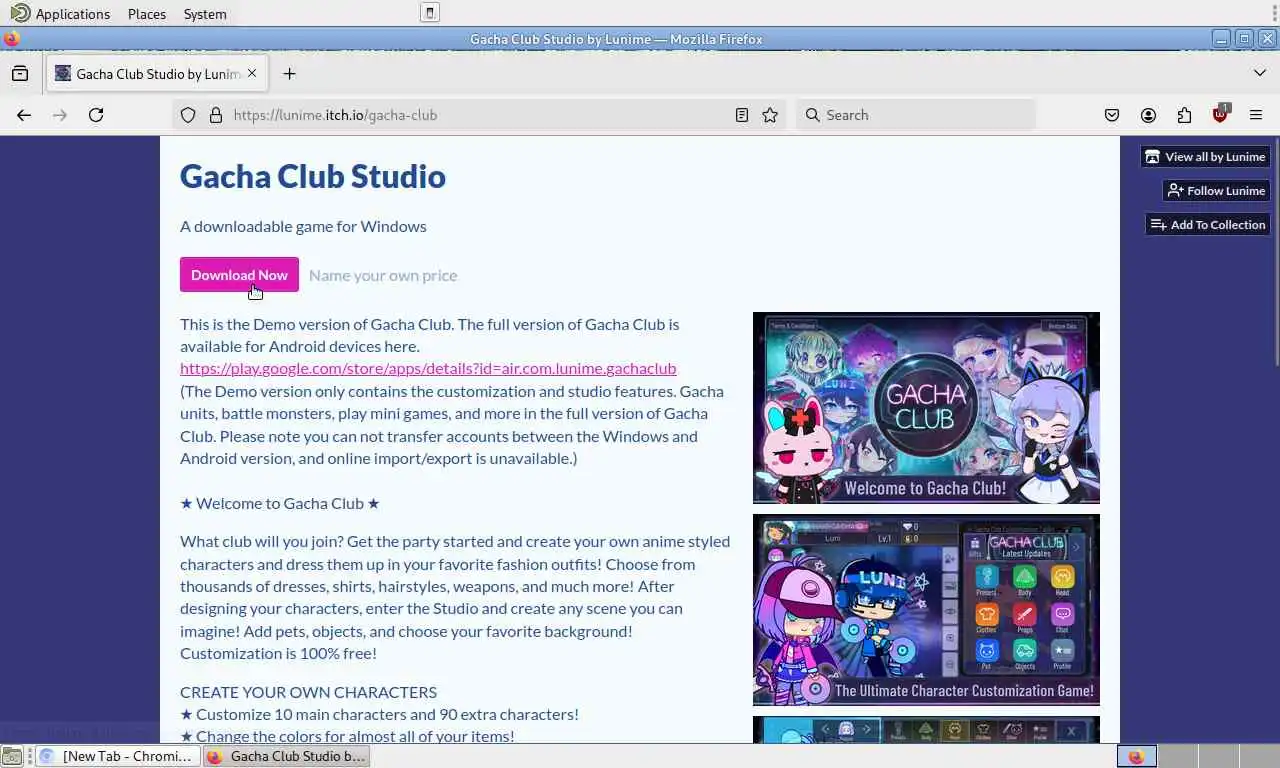Click the panel icon in top bar
Image resolution: width=1280 pixels, height=768 pixels.
point(429,13)
